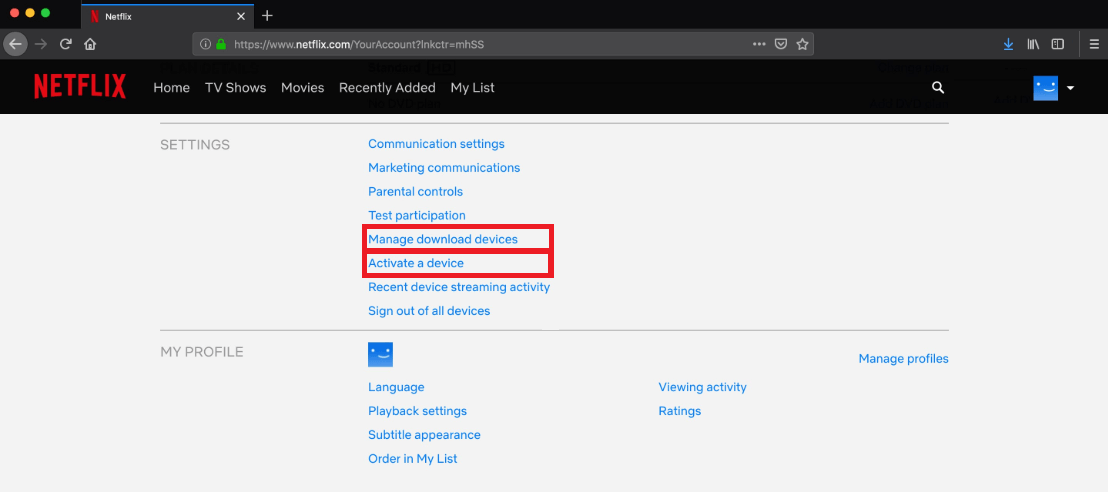Bookmark this page with star icon
The width and height of the screenshot is (1108, 492).
[802, 44]
